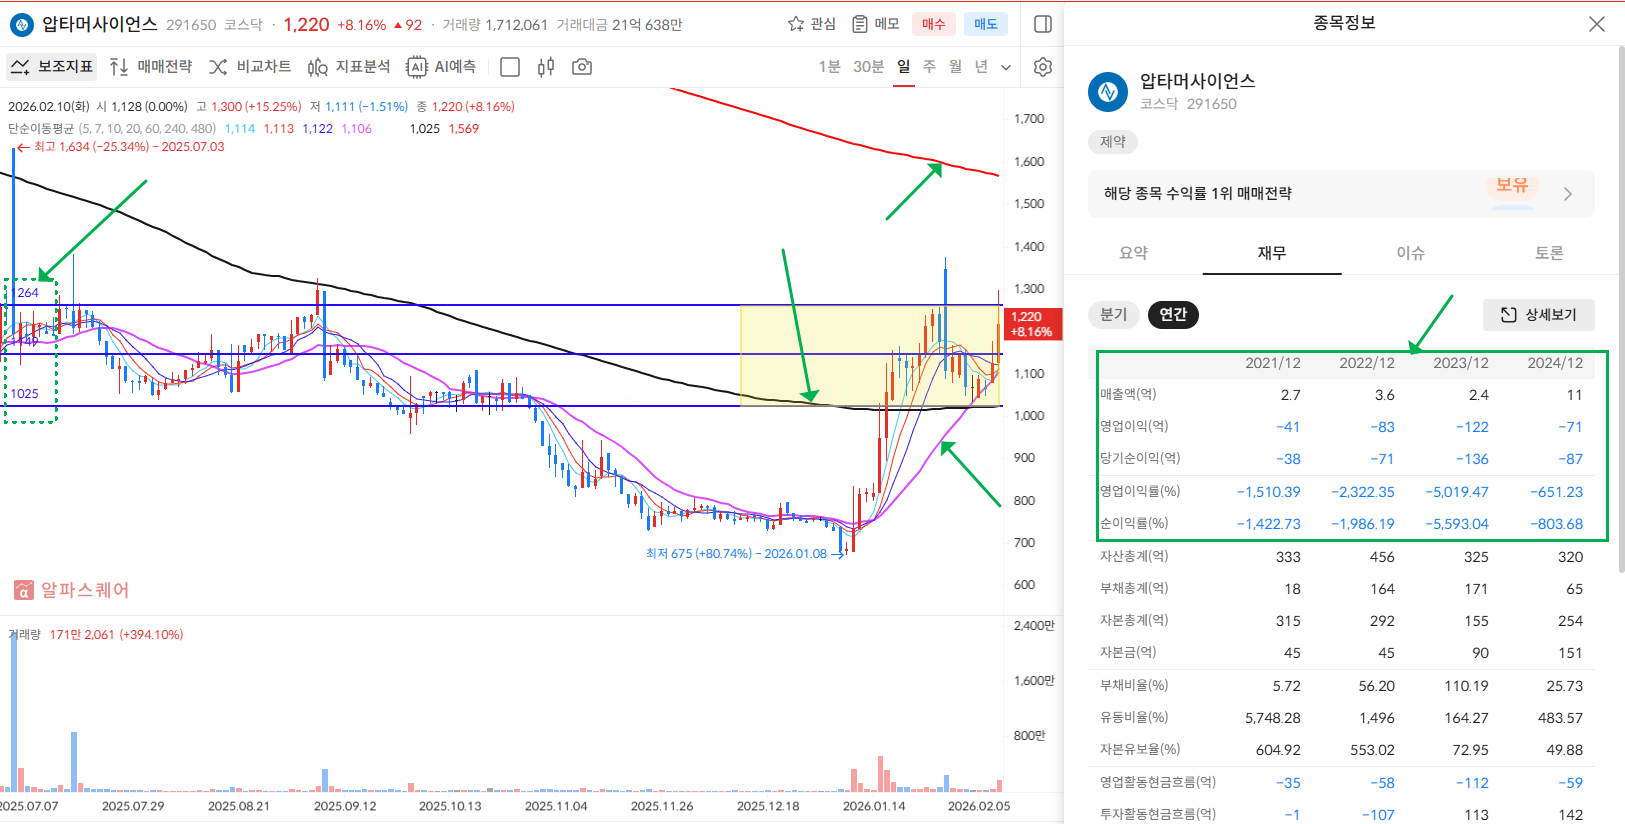Image resolution: width=1625 pixels, height=824 pixels.
Task: Open 해당 종목 수익률 1위 매매전략 banner
Action: [x=1341, y=194]
